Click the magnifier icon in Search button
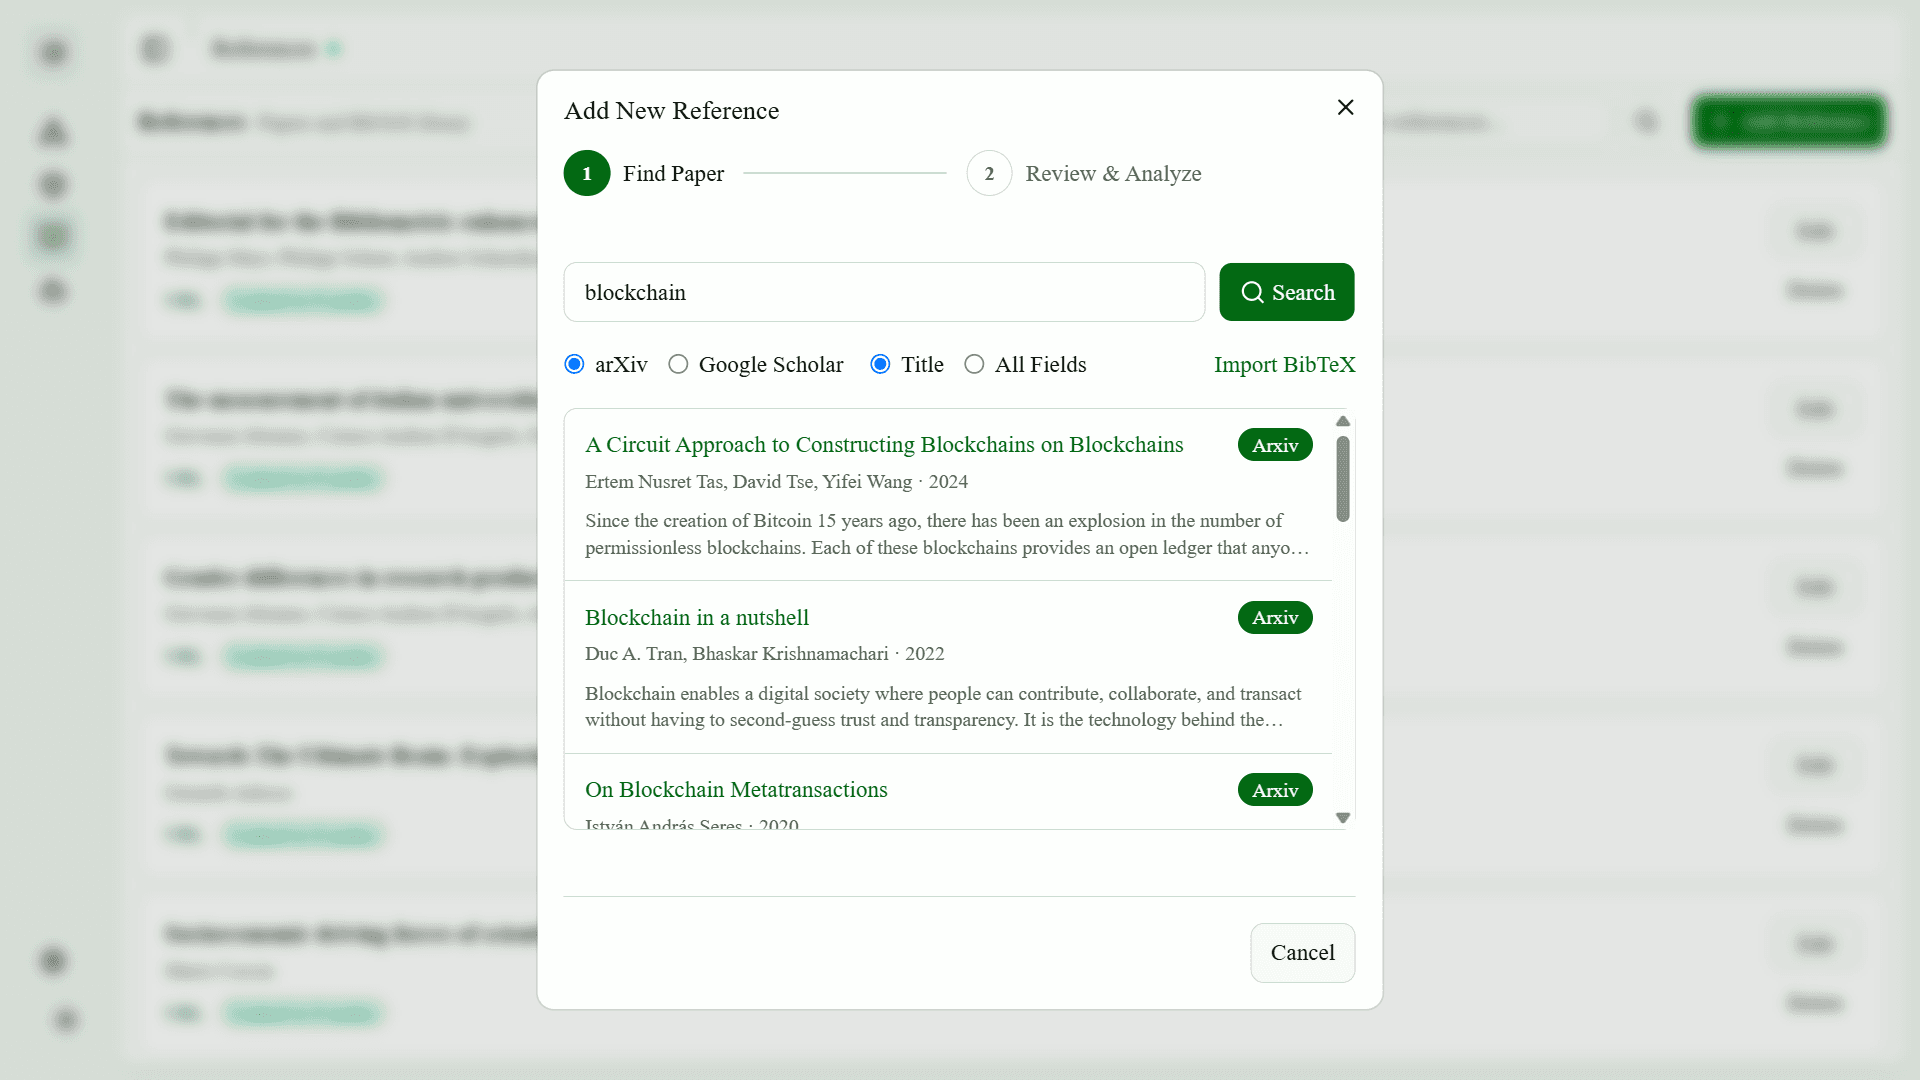Image resolution: width=1920 pixels, height=1080 pixels. pyautogui.click(x=1252, y=292)
